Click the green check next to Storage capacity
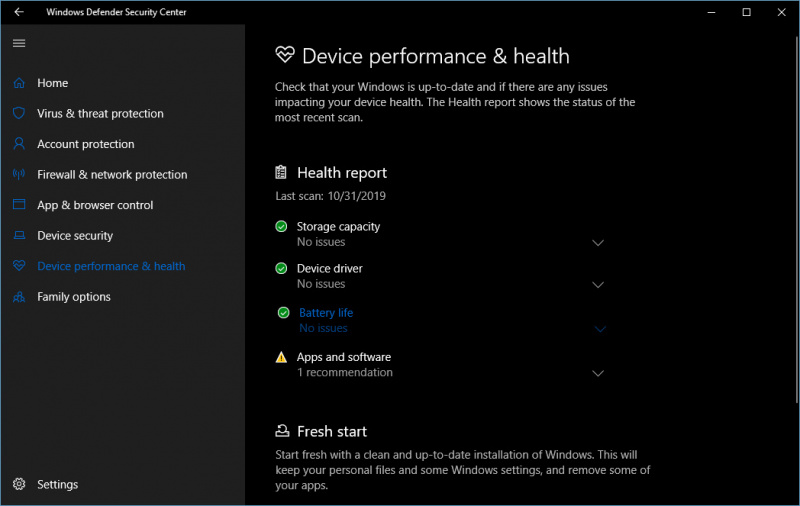Viewport: 800px width, 506px height. click(x=281, y=226)
